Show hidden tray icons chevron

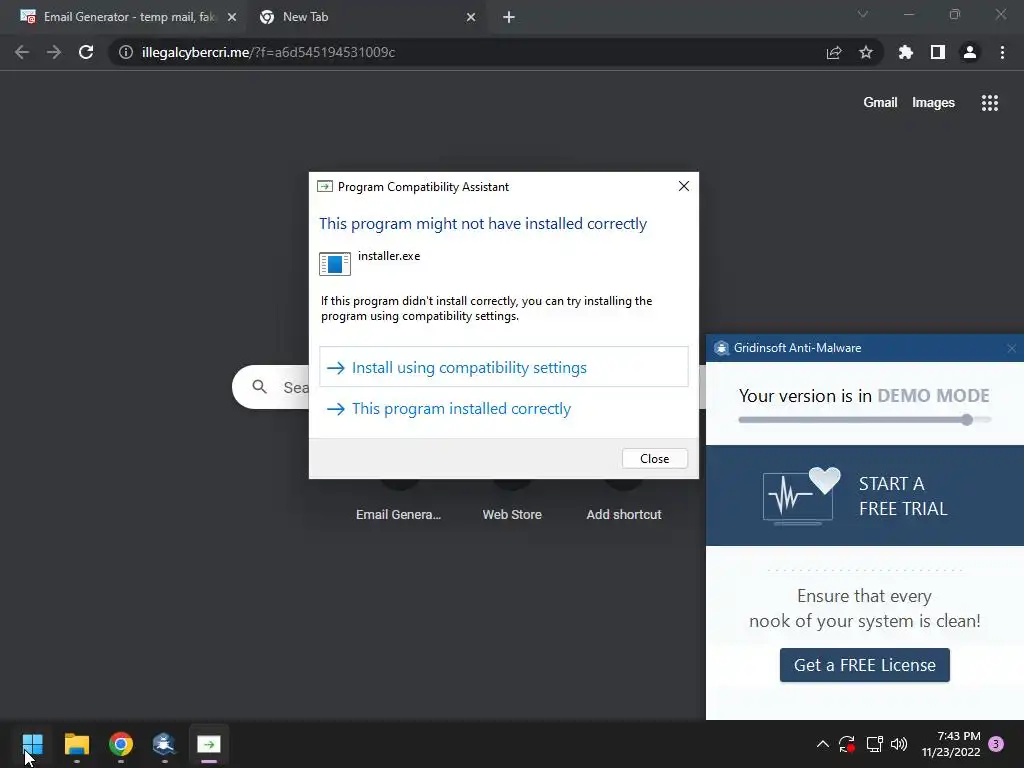(x=823, y=744)
